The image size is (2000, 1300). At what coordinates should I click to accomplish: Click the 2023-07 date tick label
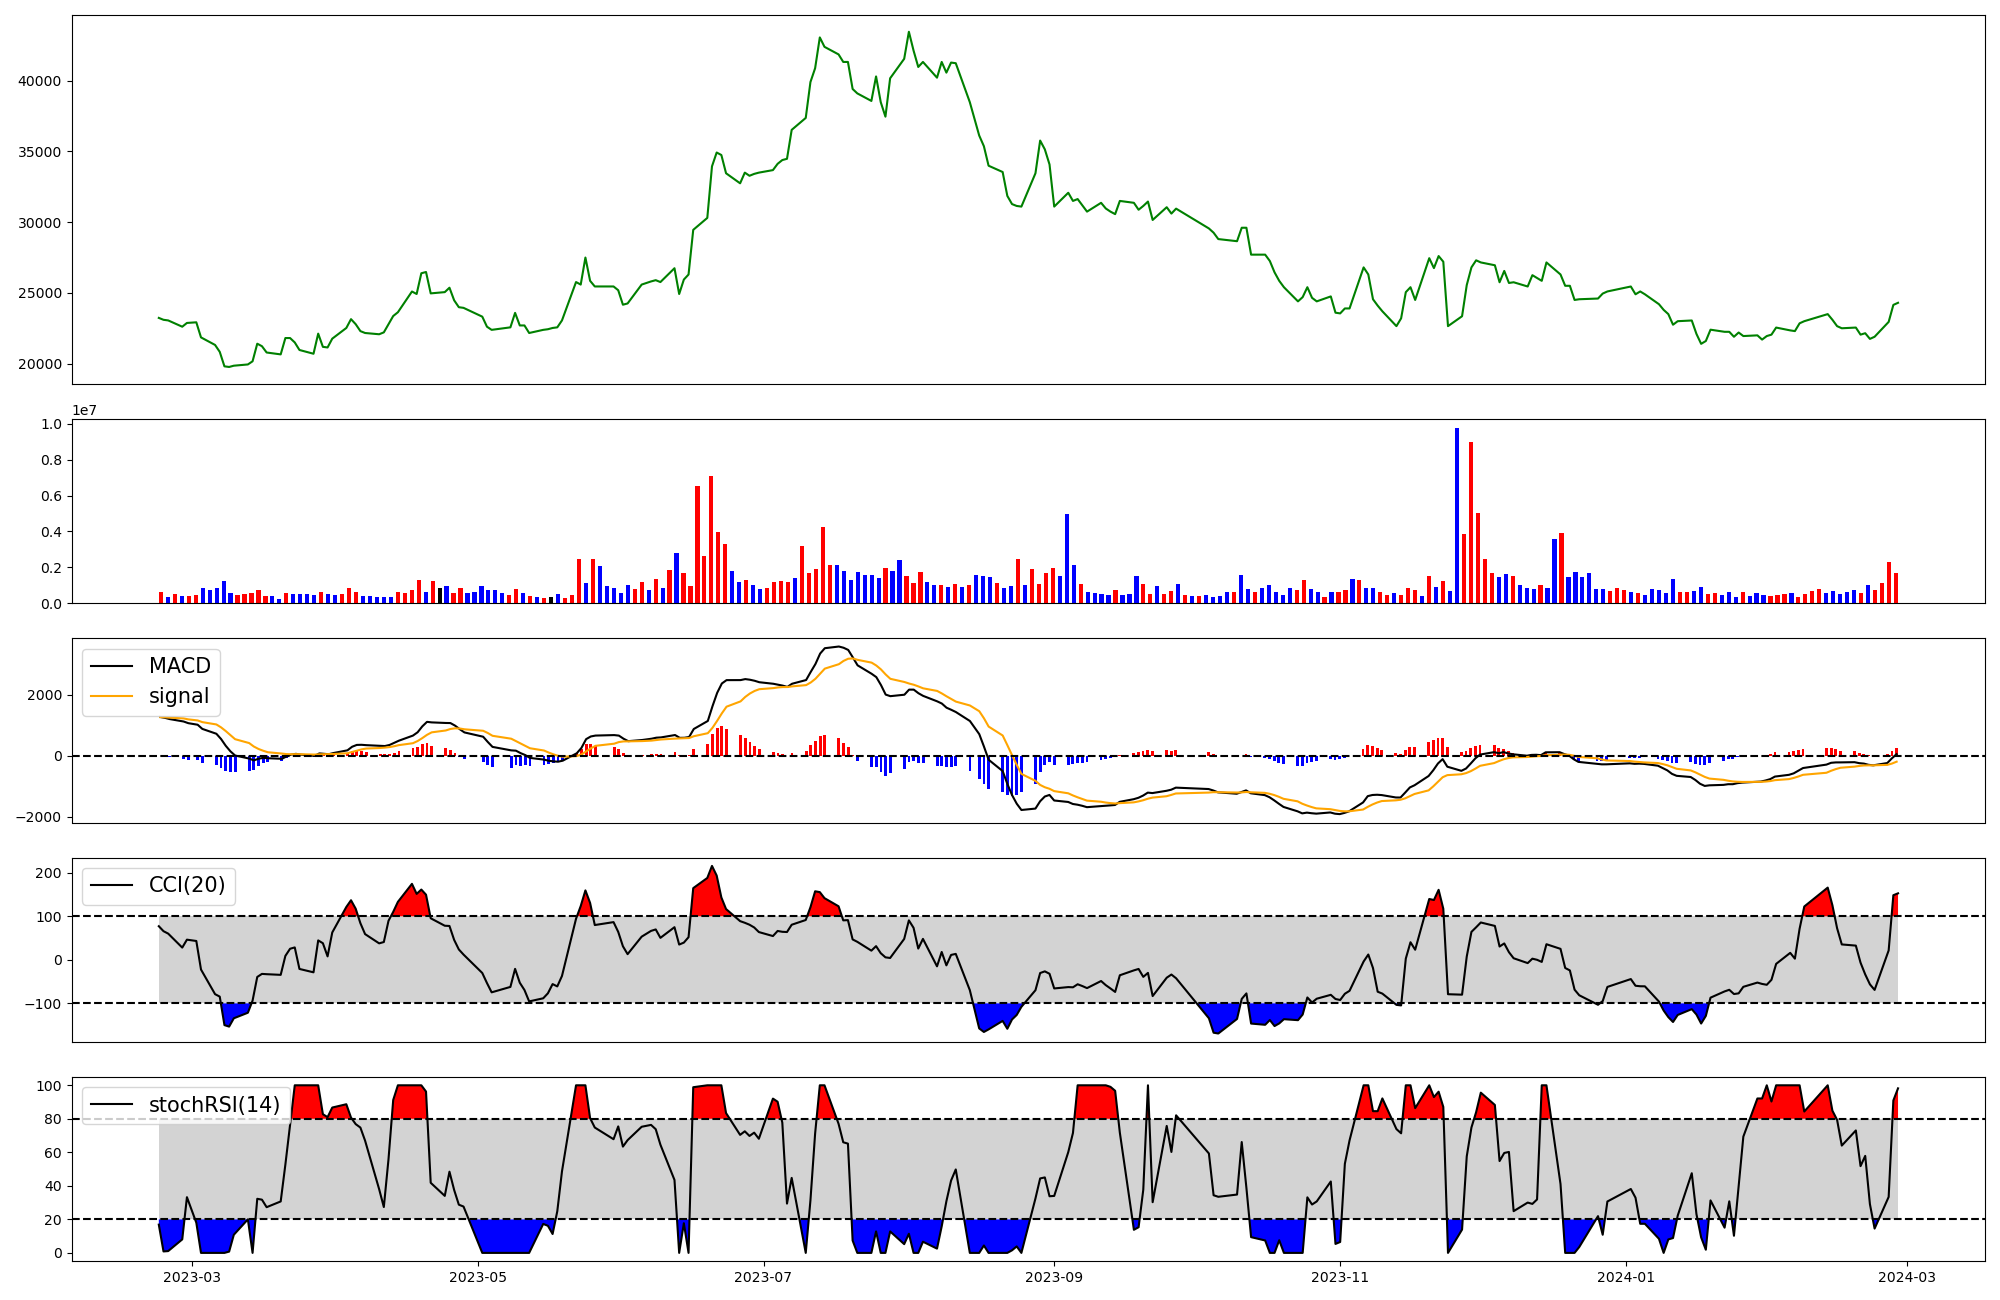click(764, 1277)
